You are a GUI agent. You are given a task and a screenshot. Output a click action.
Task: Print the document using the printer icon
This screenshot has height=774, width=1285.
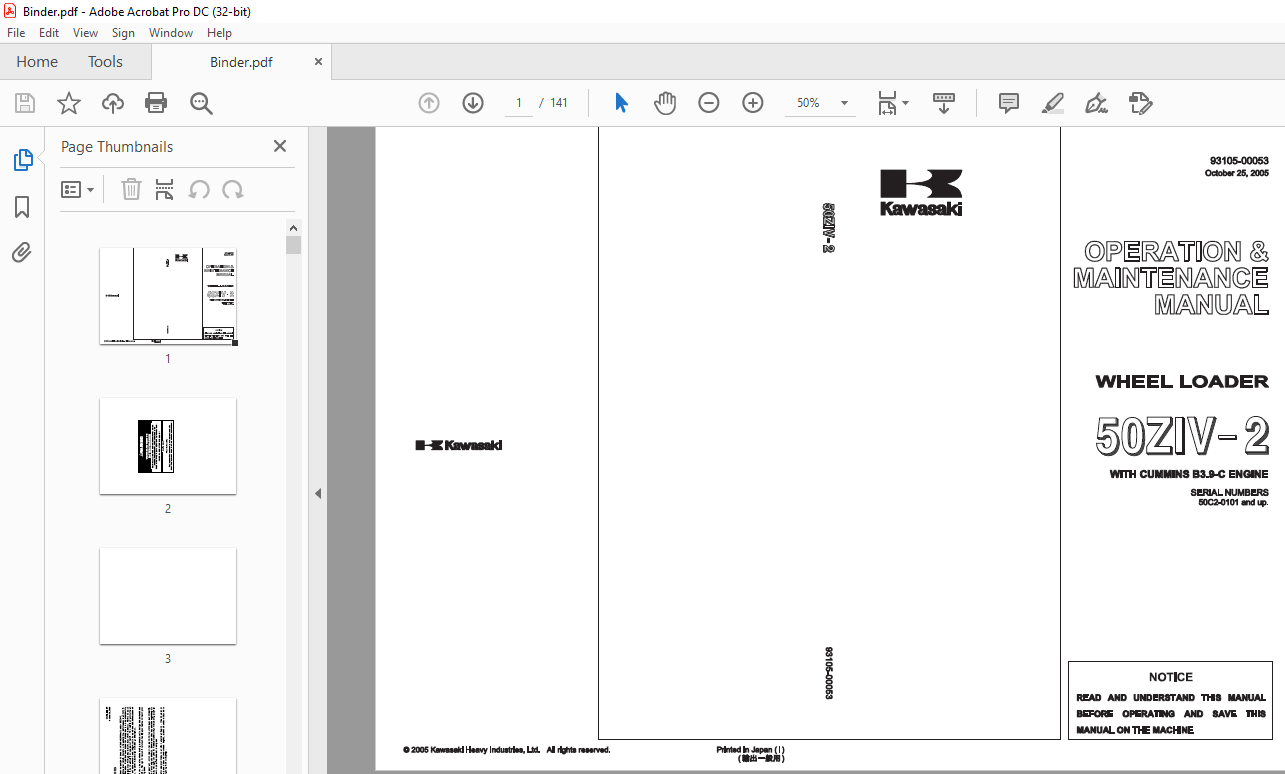pos(156,103)
